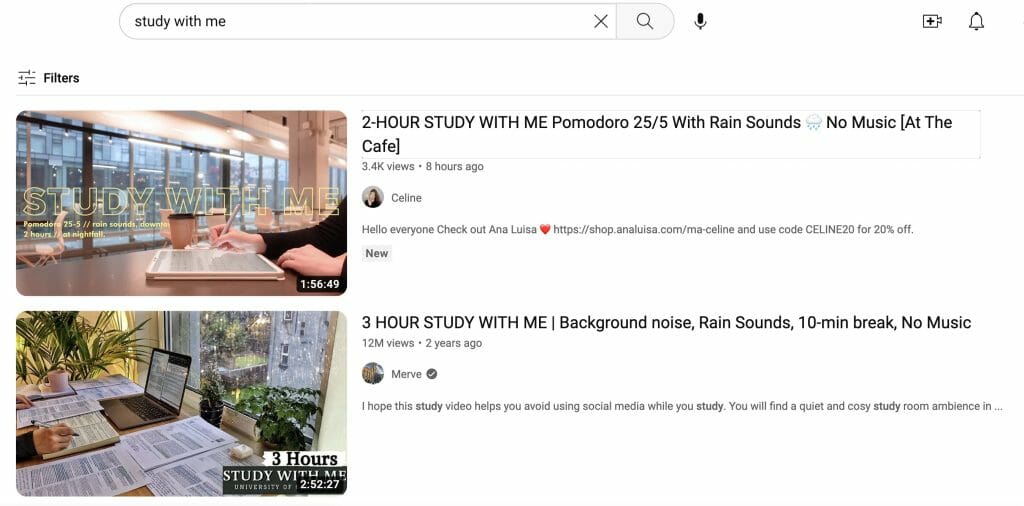The height and width of the screenshot is (506, 1024).
Task: Open the create video camera icon
Action: [932, 22]
